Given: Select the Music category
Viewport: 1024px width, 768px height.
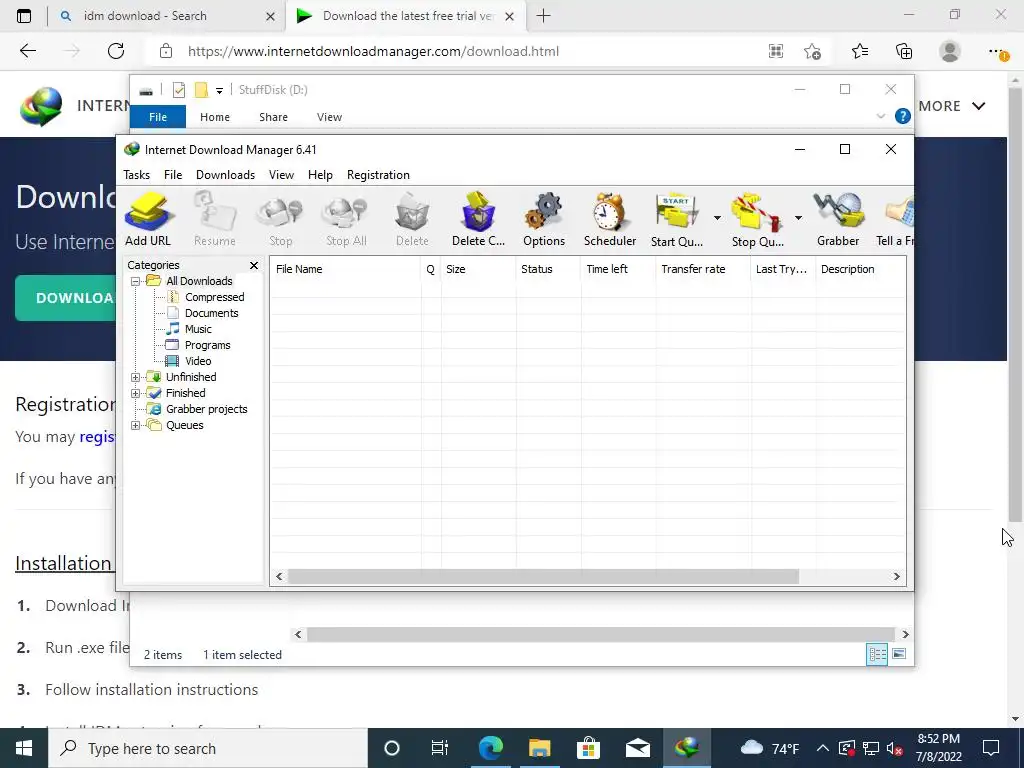Looking at the screenshot, I should (198, 329).
